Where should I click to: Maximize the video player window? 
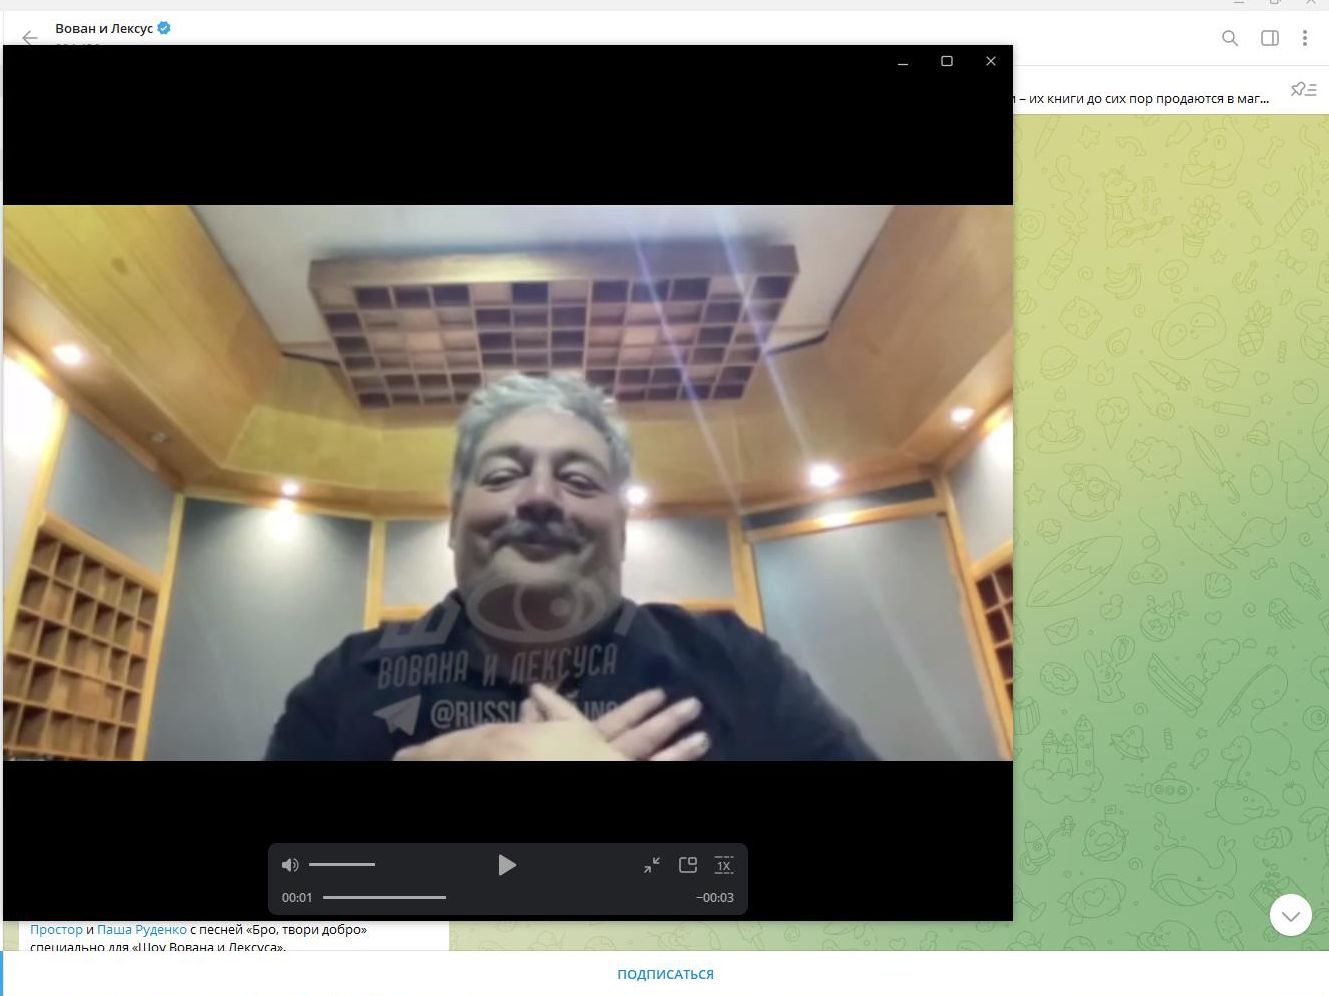click(947, 62)
